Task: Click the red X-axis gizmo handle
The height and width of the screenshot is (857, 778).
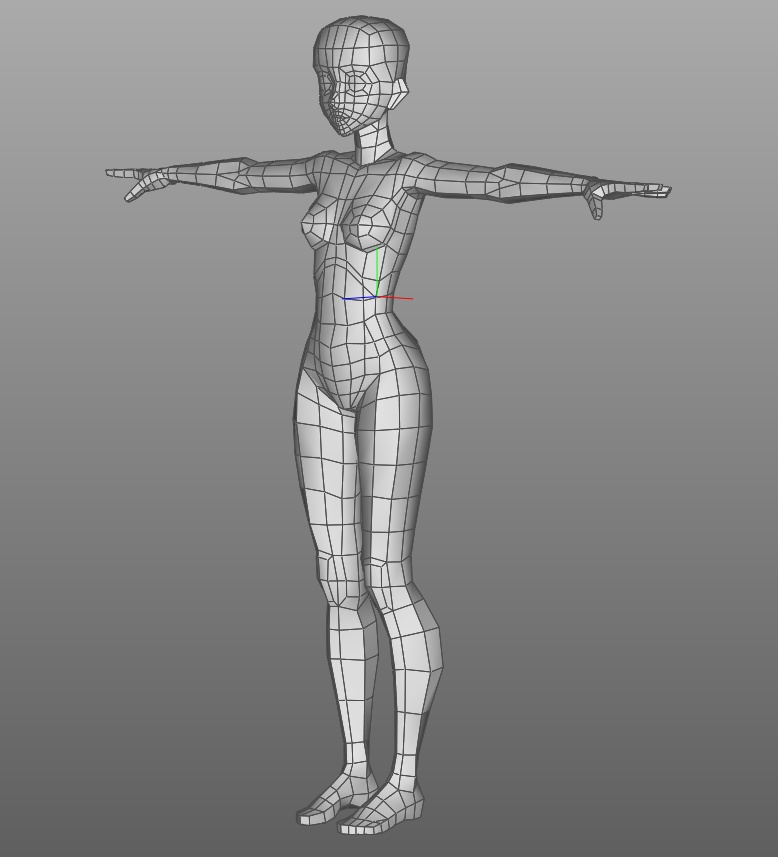Action: [x=395, y=298]
